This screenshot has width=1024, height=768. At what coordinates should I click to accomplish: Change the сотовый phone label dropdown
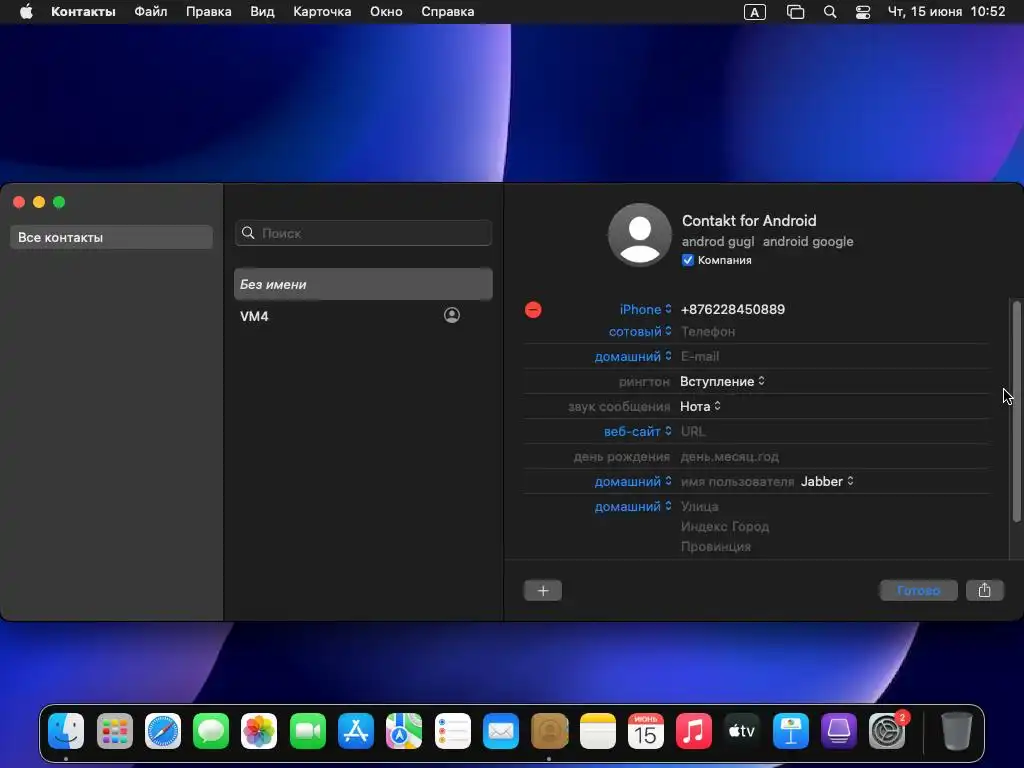(x=640, y=332)
